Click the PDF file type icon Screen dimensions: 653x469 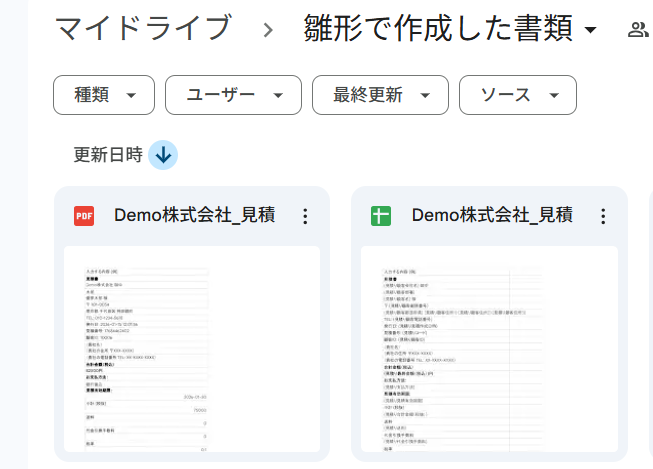[x=84, y=216]
